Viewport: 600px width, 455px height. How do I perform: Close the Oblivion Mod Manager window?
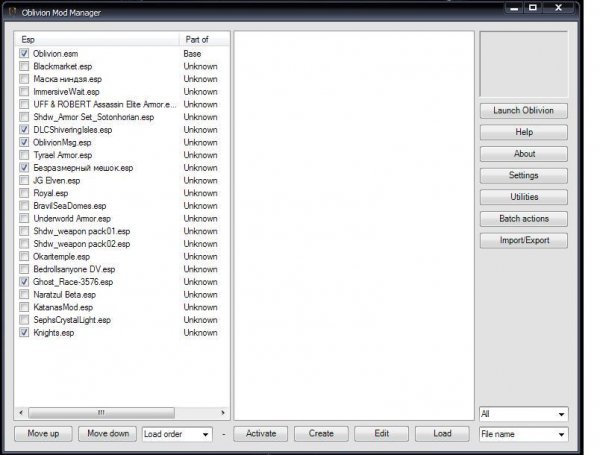point(558,8)
